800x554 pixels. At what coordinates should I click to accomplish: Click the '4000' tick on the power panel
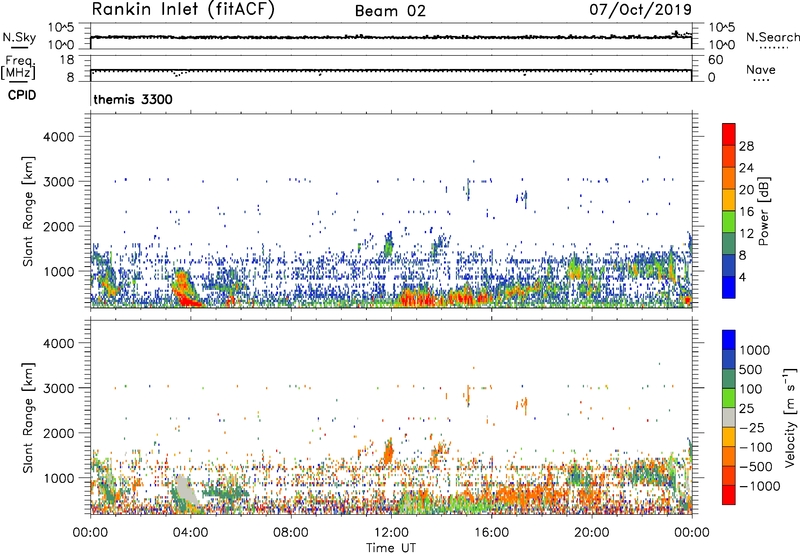(x=58, y=137)
